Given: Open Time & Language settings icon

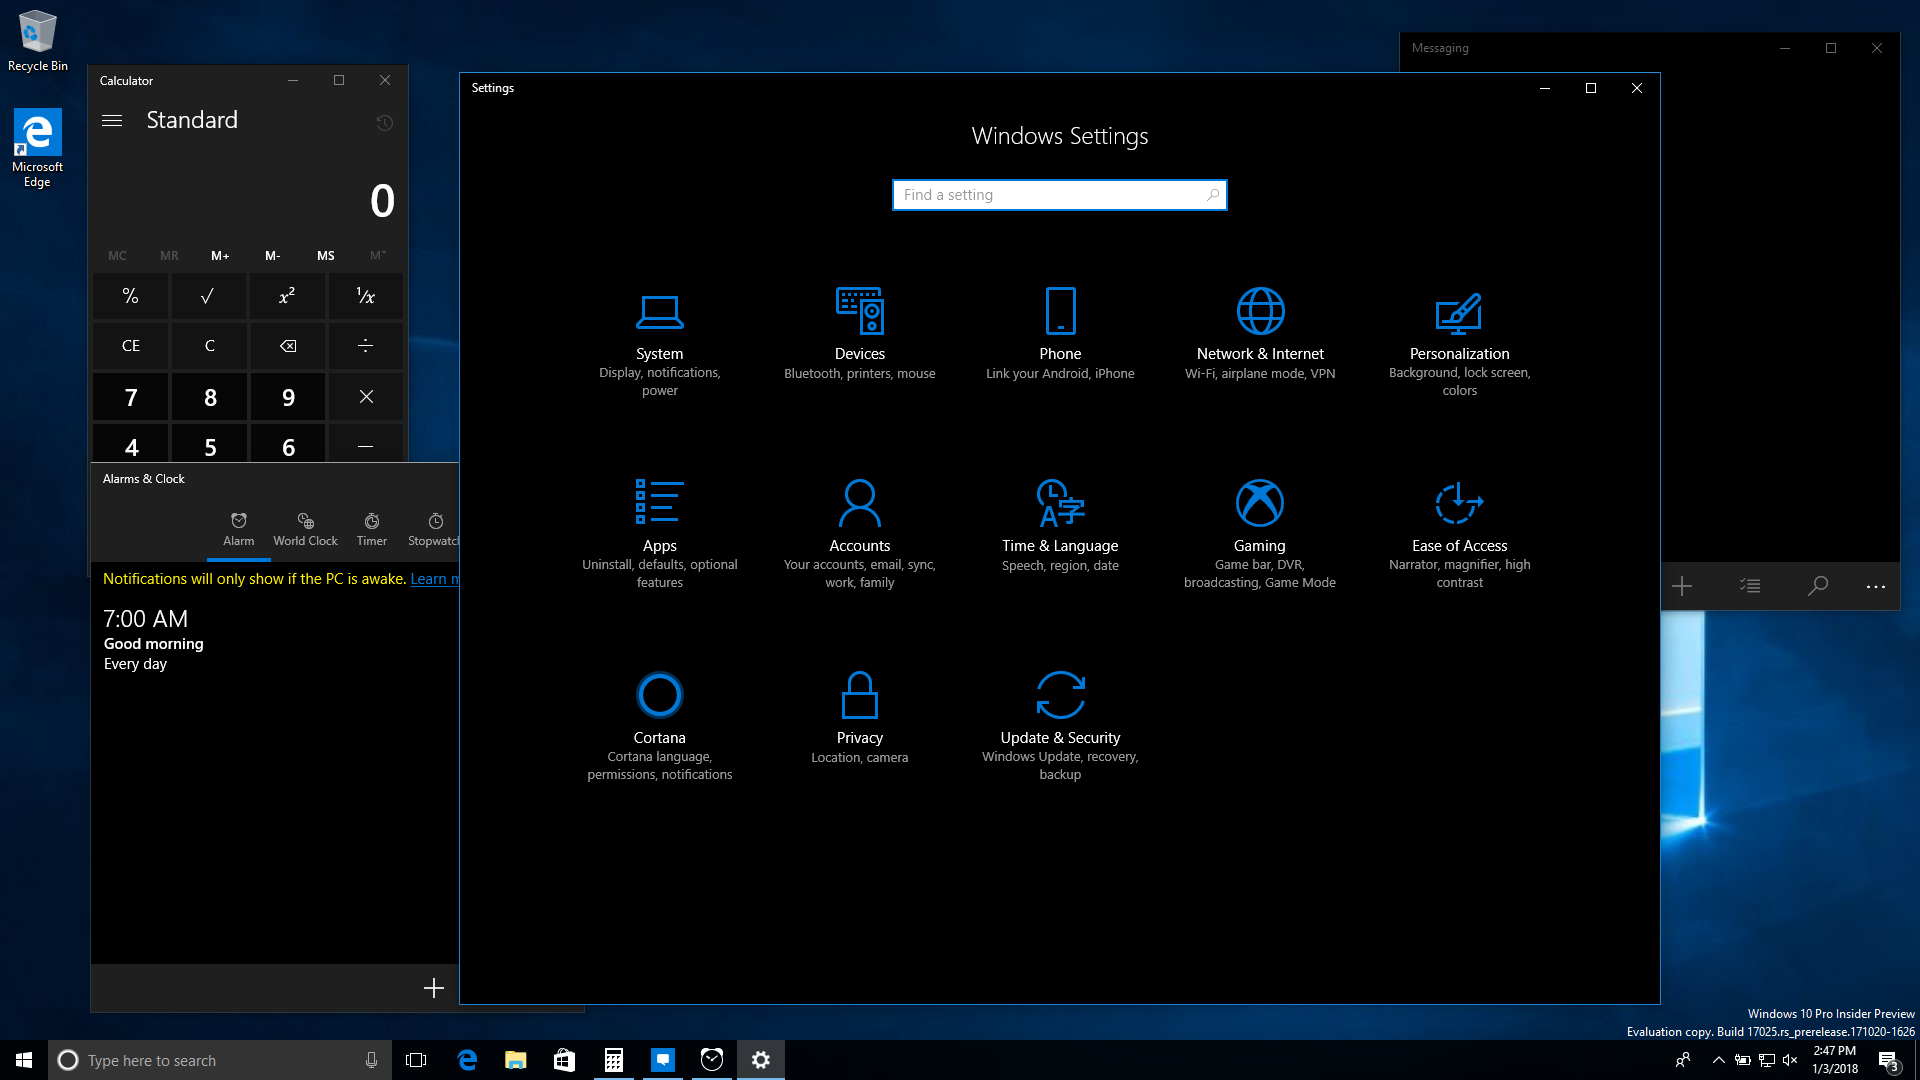Looking at the screenshot, I should tap(1060, 503).
